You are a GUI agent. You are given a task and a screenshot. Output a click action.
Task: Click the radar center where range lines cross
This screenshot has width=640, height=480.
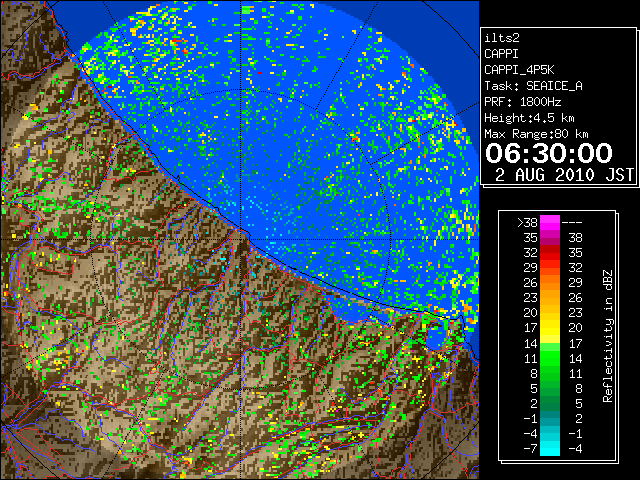(241, 239)
